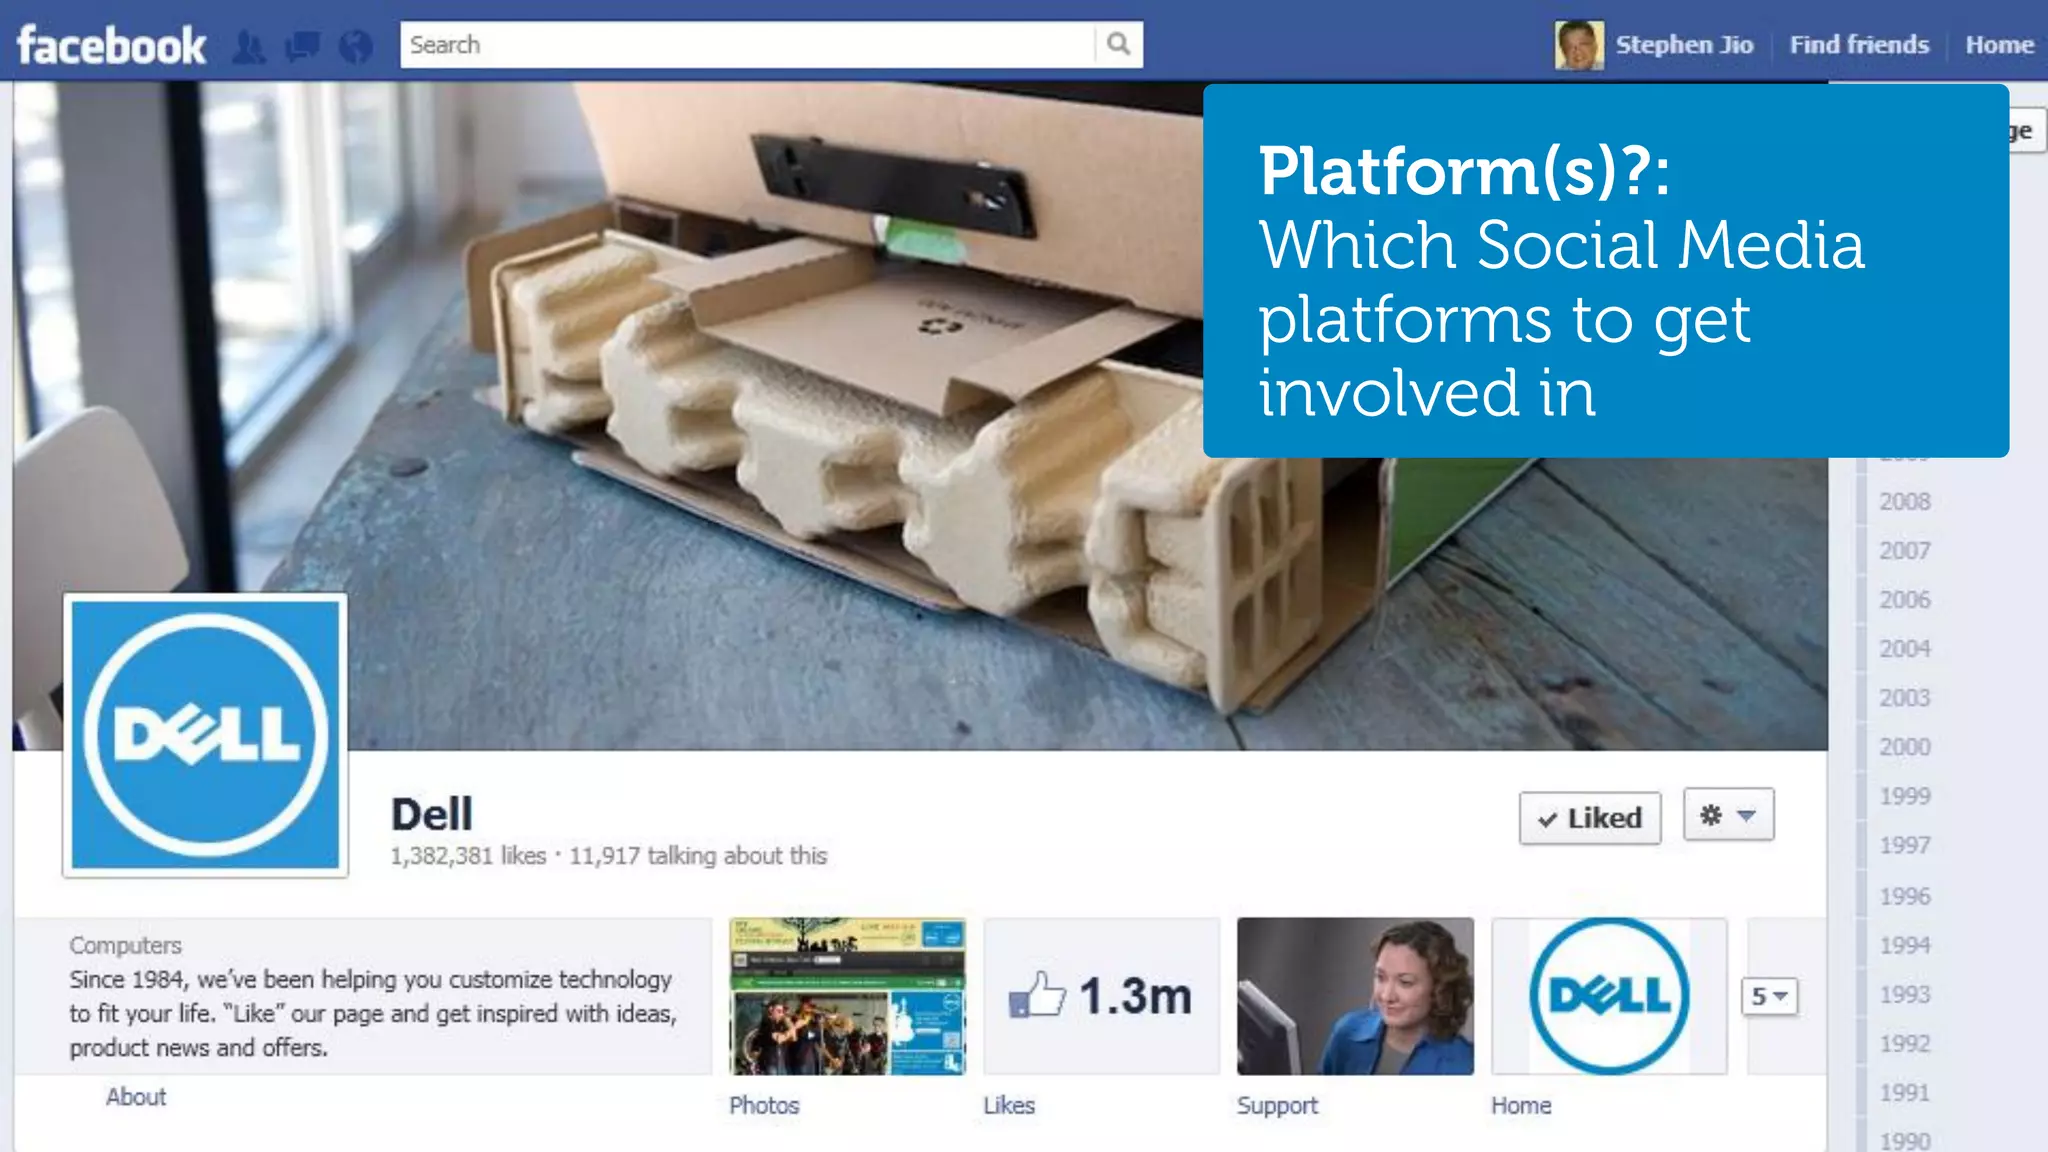The image size is (2048, 1152).
Task: Click the search magnifier button
Action: (x=1119, y=44)
